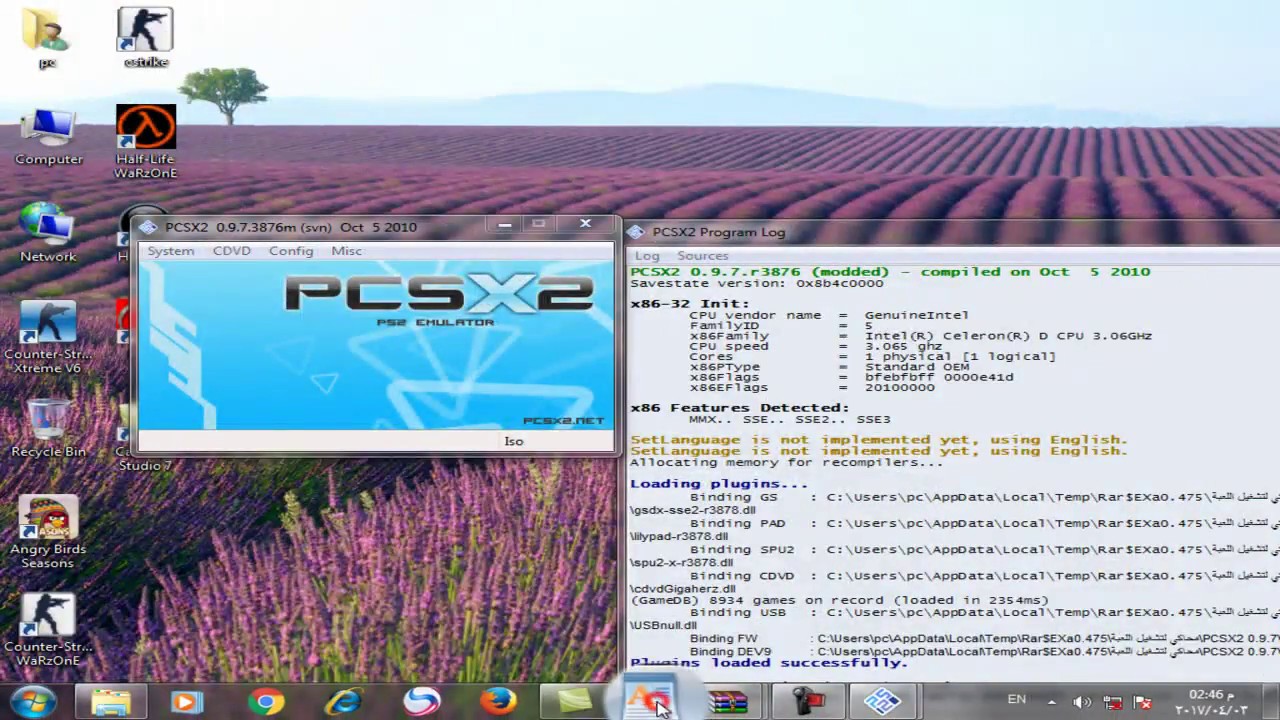Select the Network desktop icon
This screenshot has height=720, width=1280.
[x=48, y=232]
